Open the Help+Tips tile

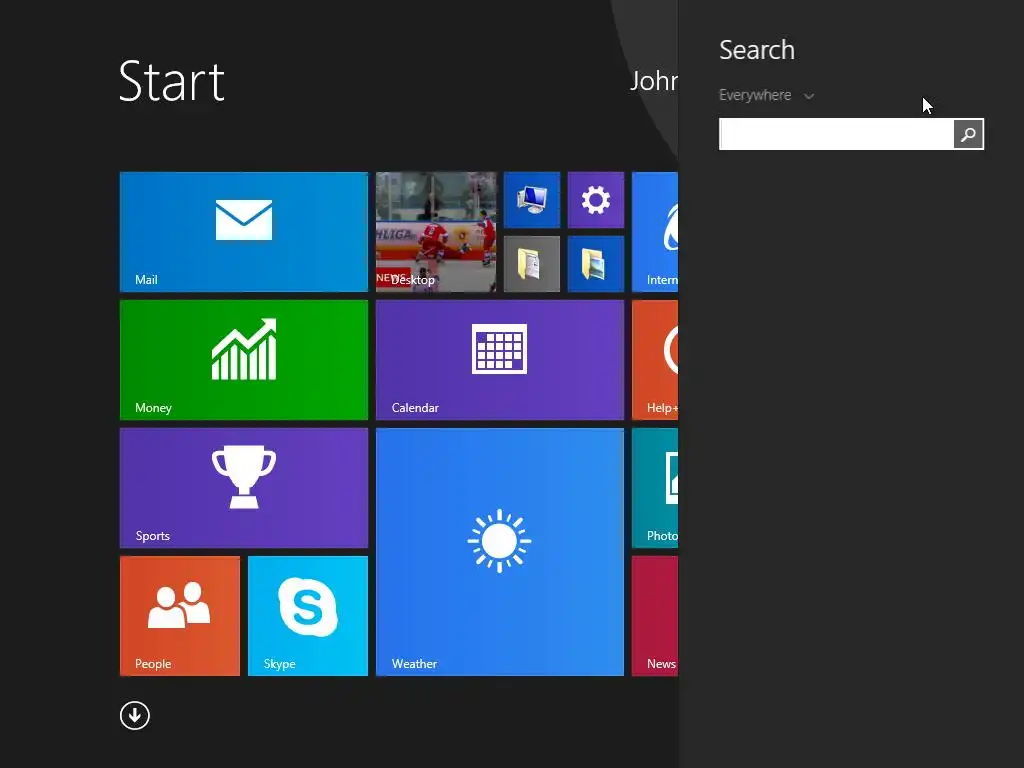(655, 360)
